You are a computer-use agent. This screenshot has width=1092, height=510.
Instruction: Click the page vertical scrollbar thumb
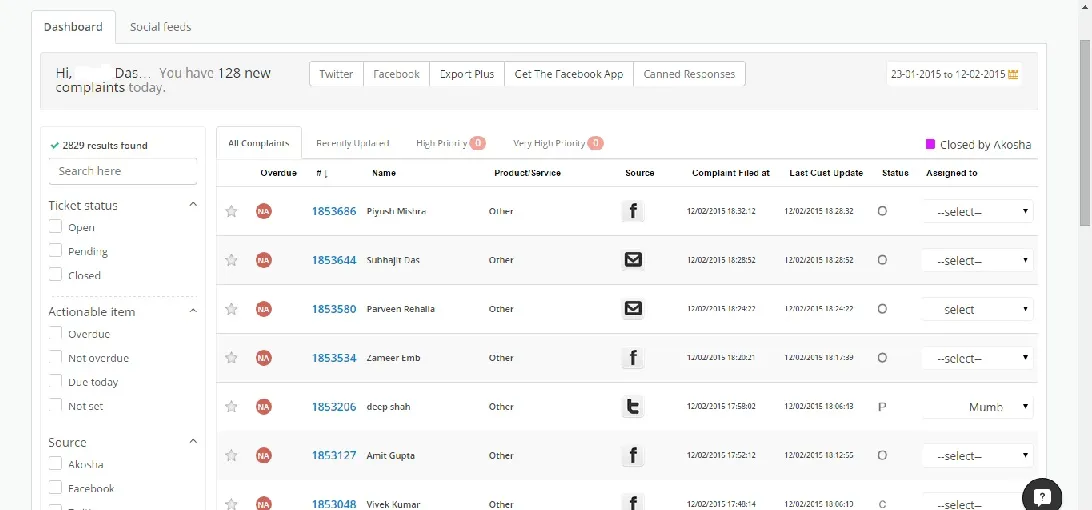pyautogui.click(x=1085, y=132)
